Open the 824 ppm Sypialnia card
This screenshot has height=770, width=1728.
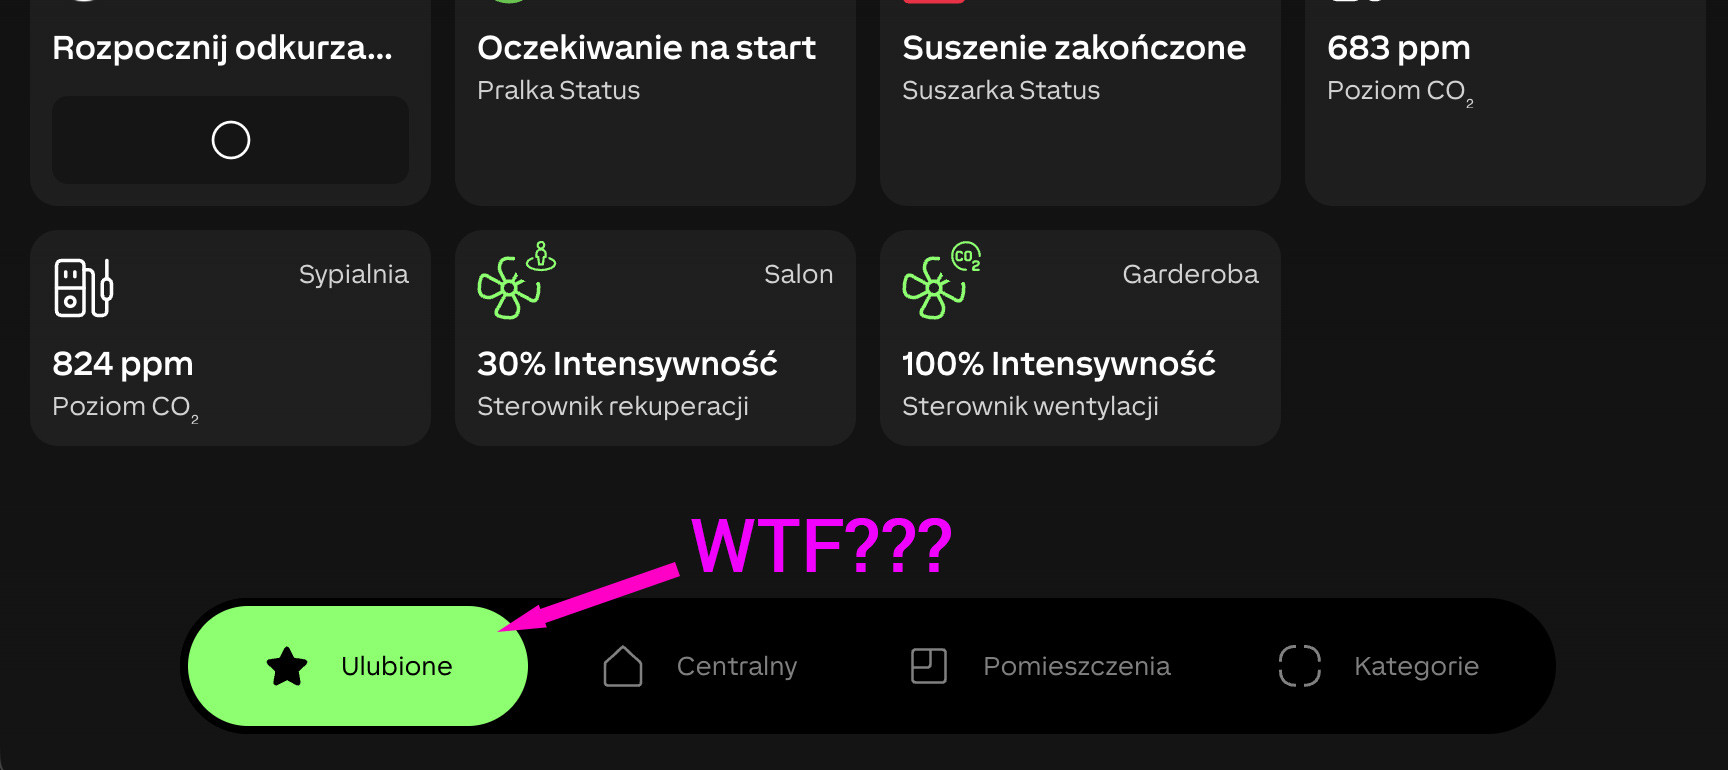[x=230, y=338]
